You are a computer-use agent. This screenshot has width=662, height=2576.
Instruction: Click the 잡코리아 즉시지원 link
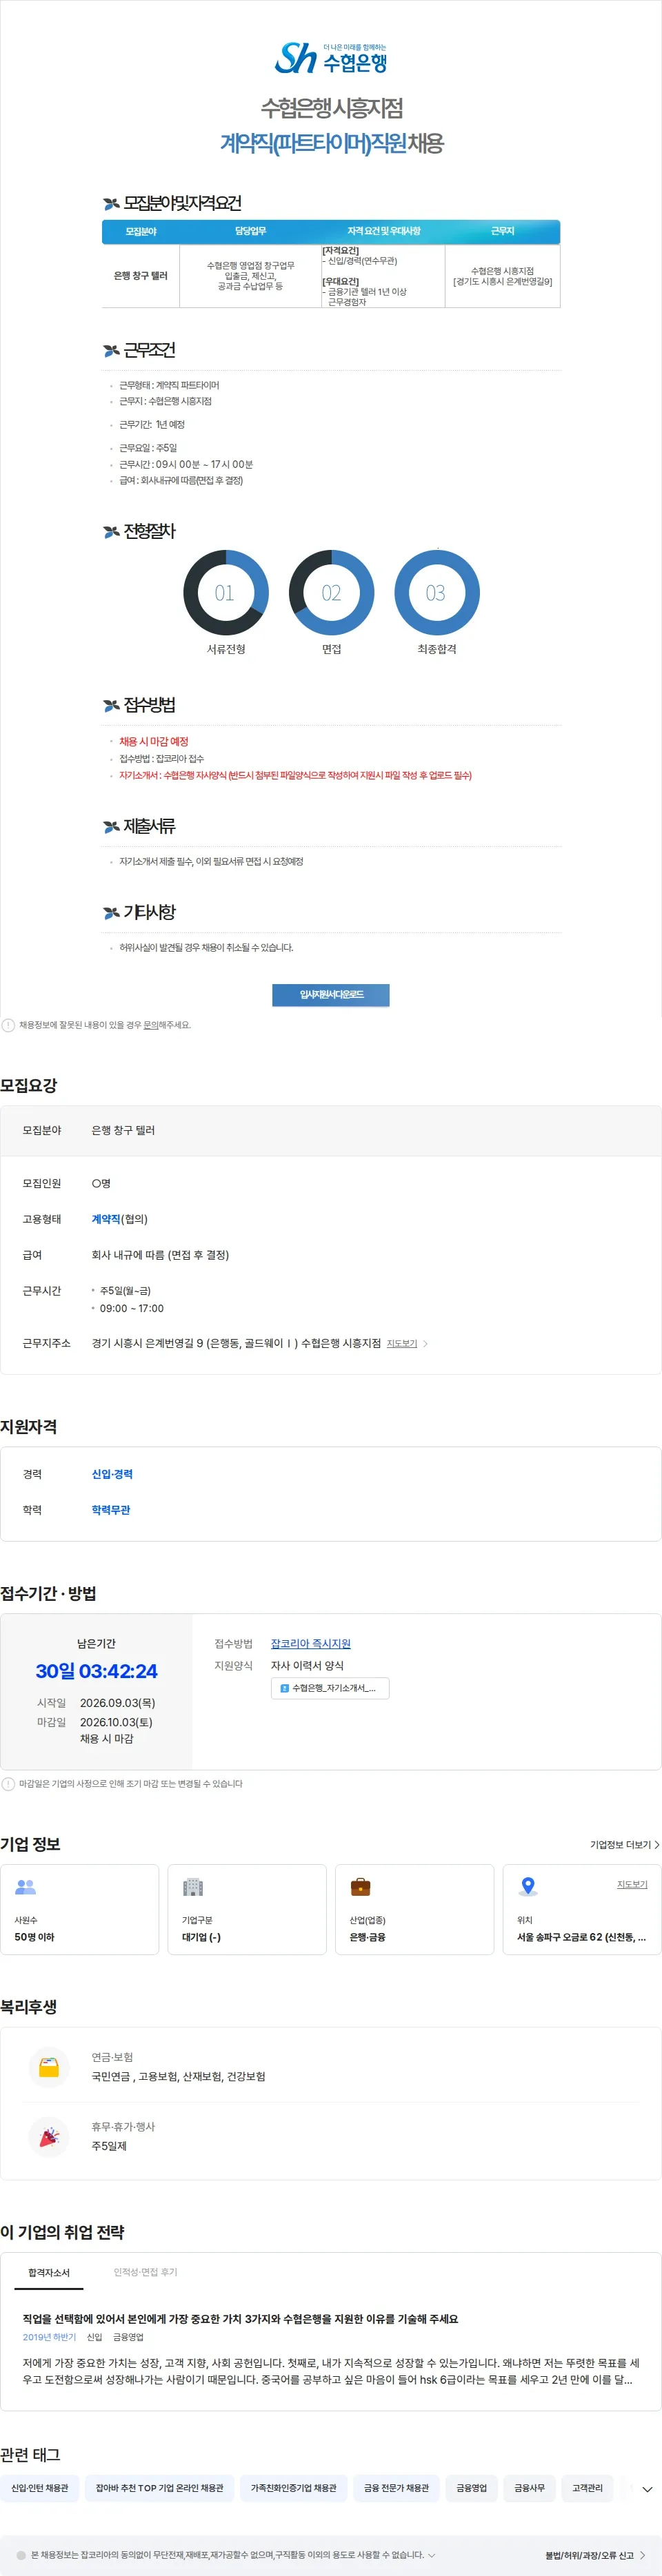click(311, 1643)
